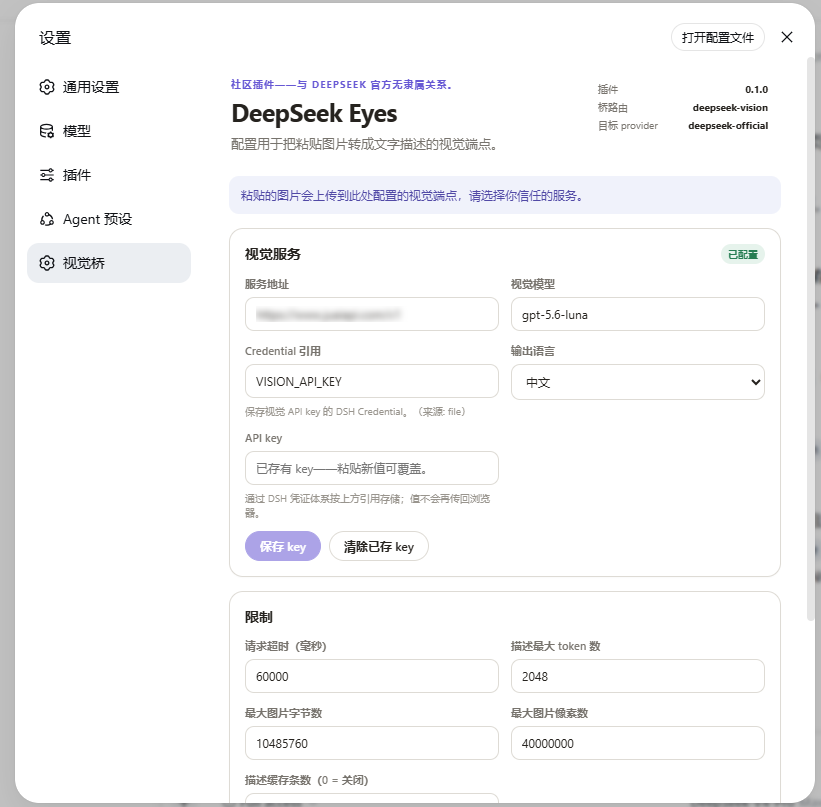Click the deepseek-vision route value
Screen dimensions: 821x807
pyautogui.click(x=730, y=108)
